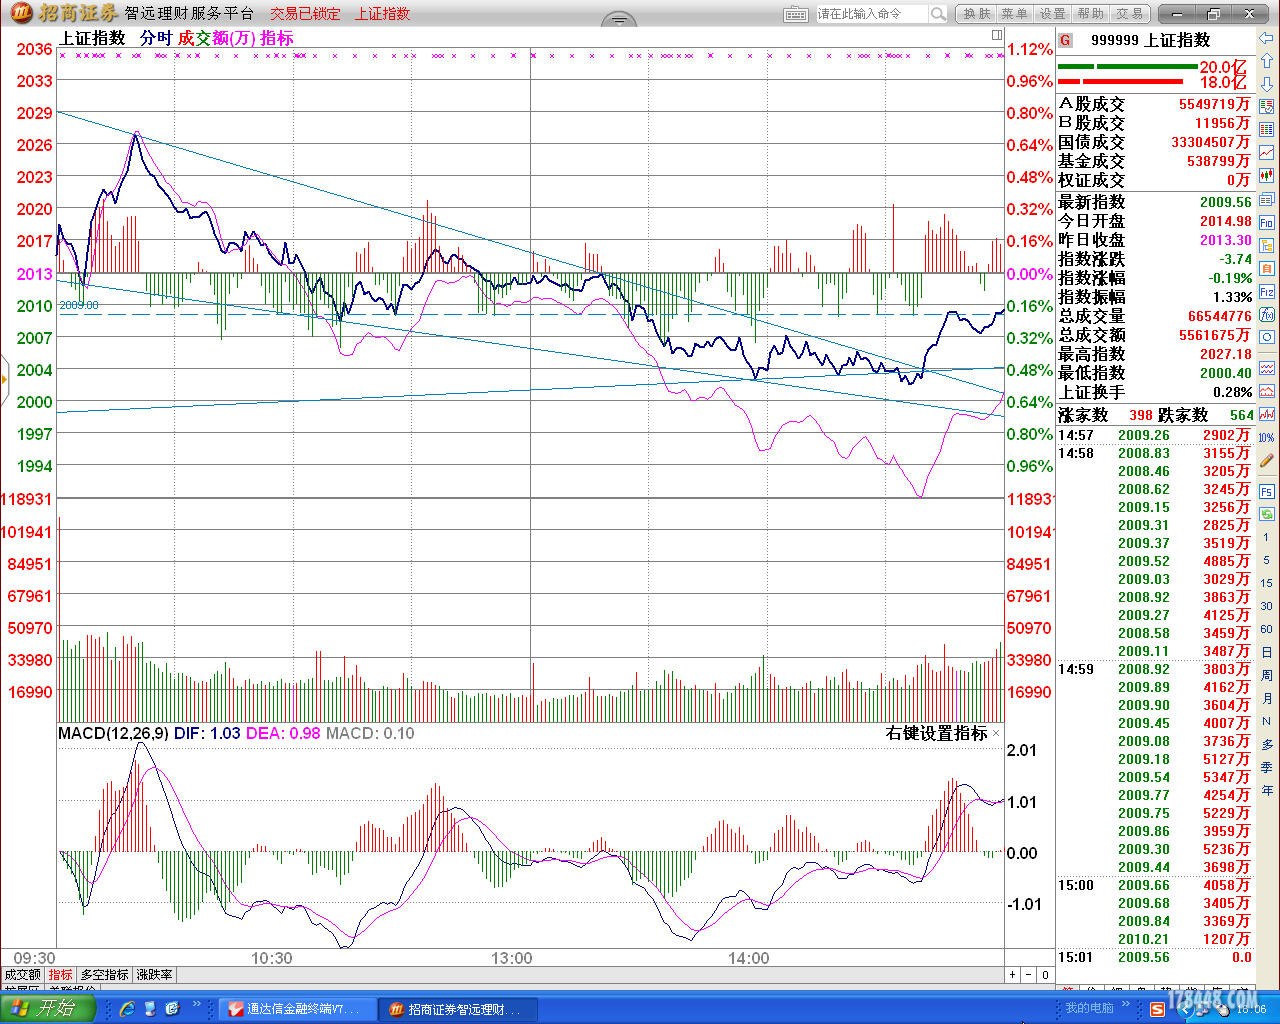Click the F5 chart switch icon
Viewport: 1280px width, 1024px height.
[1267, 492]
